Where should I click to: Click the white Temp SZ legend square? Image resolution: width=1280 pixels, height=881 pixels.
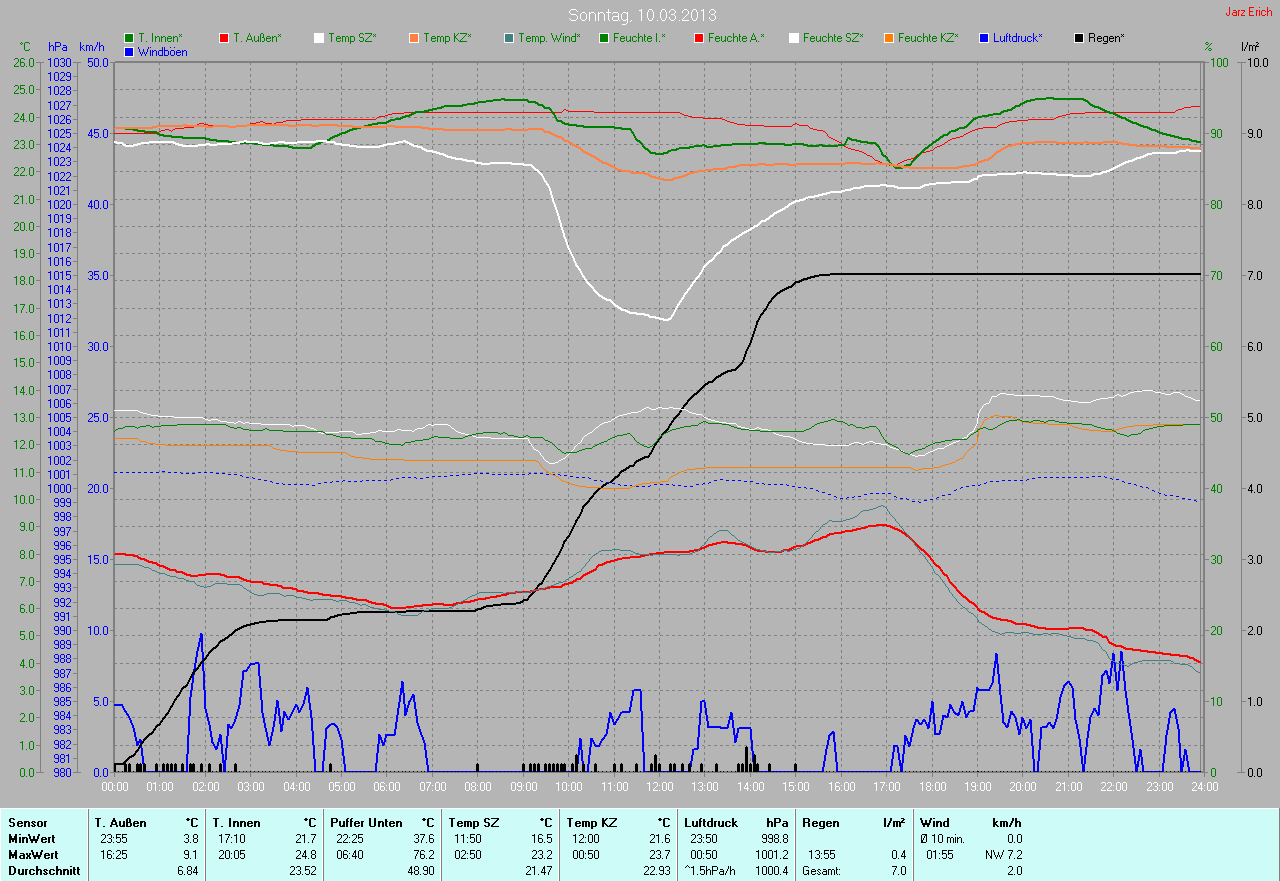point(319,38)
